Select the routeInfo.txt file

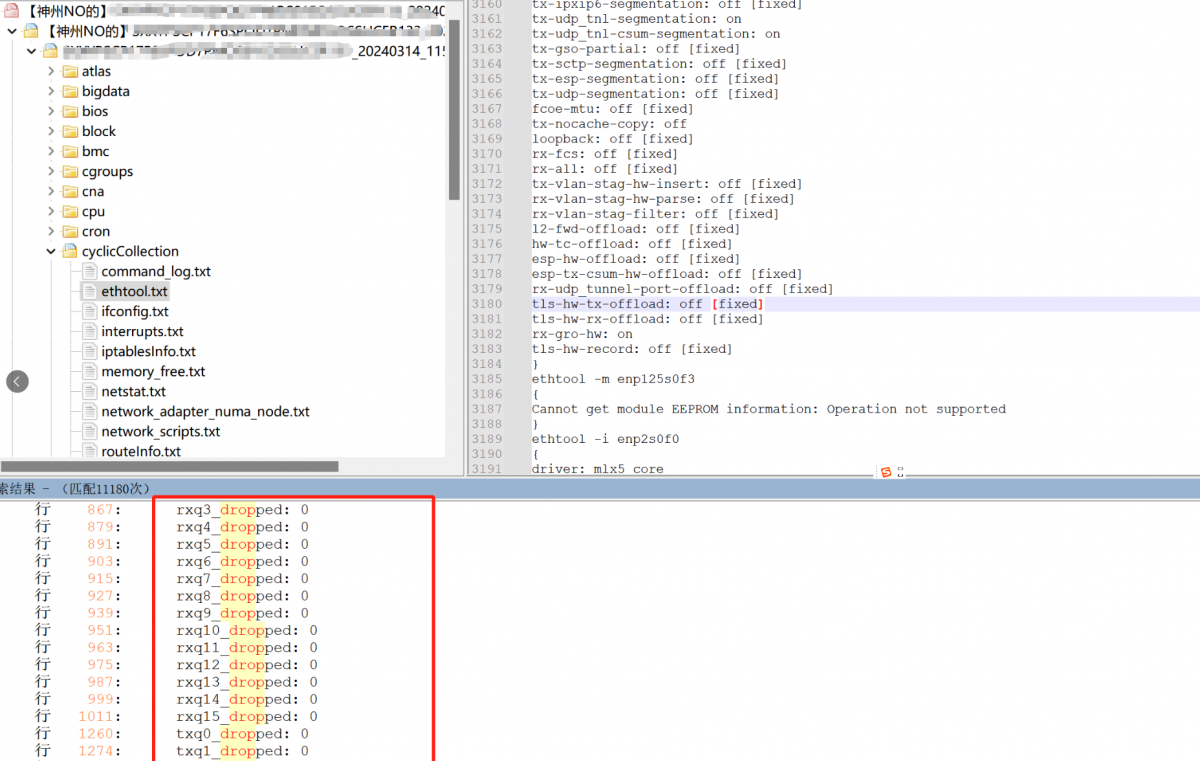(141, 452)
